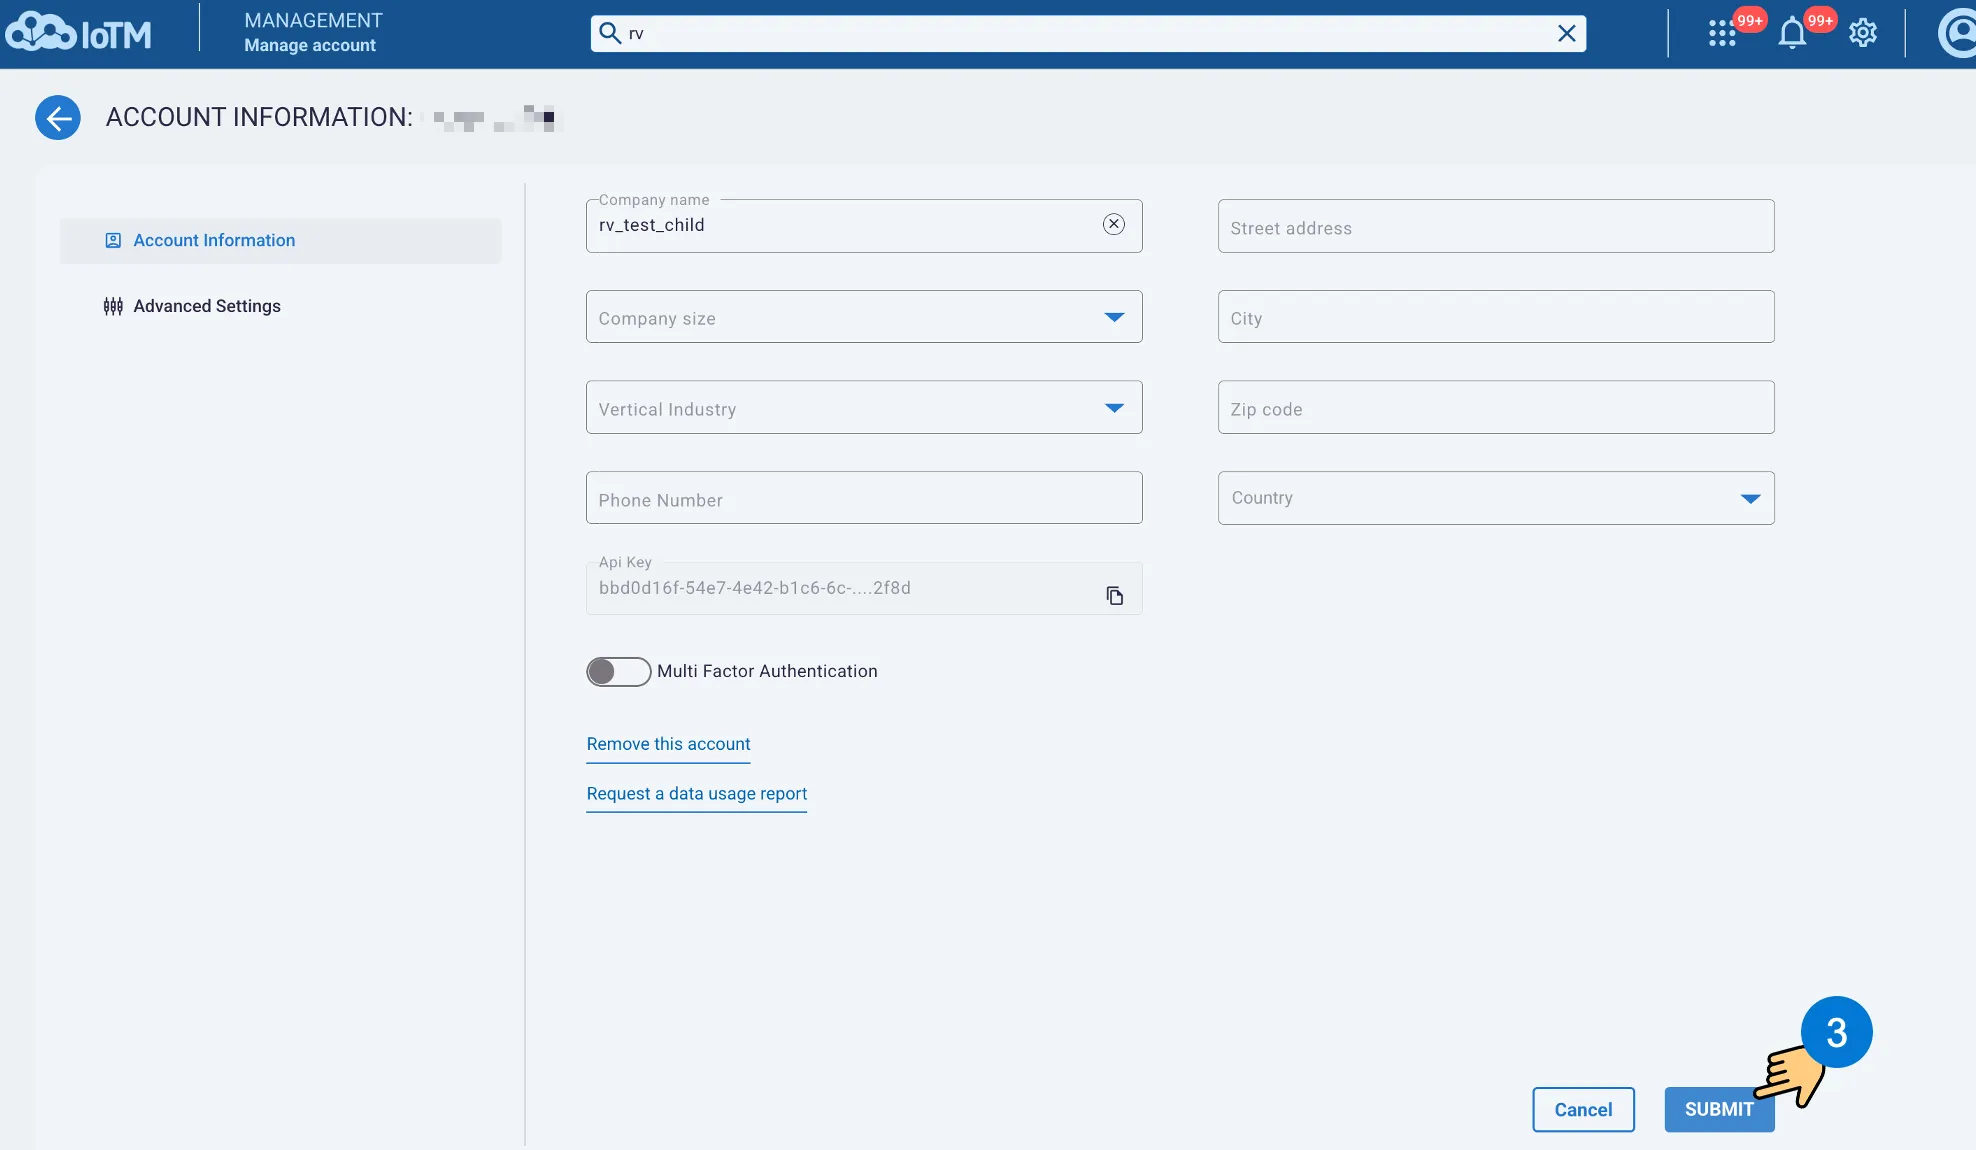Click the Cancel button
Screen dimensions: 1976x1150
coord(1583,1110)
